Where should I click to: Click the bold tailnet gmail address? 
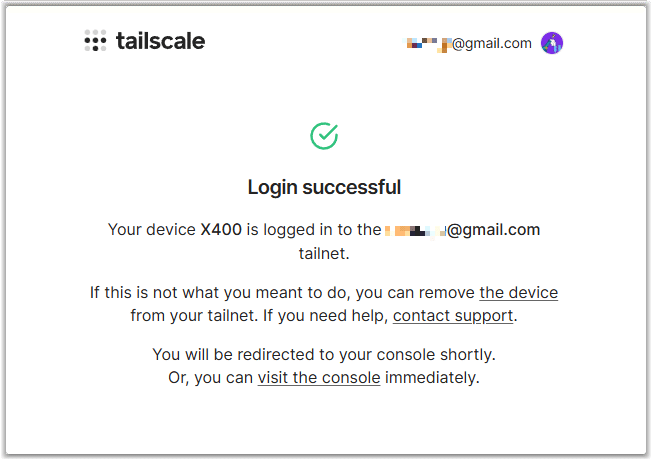pos(462,230)
